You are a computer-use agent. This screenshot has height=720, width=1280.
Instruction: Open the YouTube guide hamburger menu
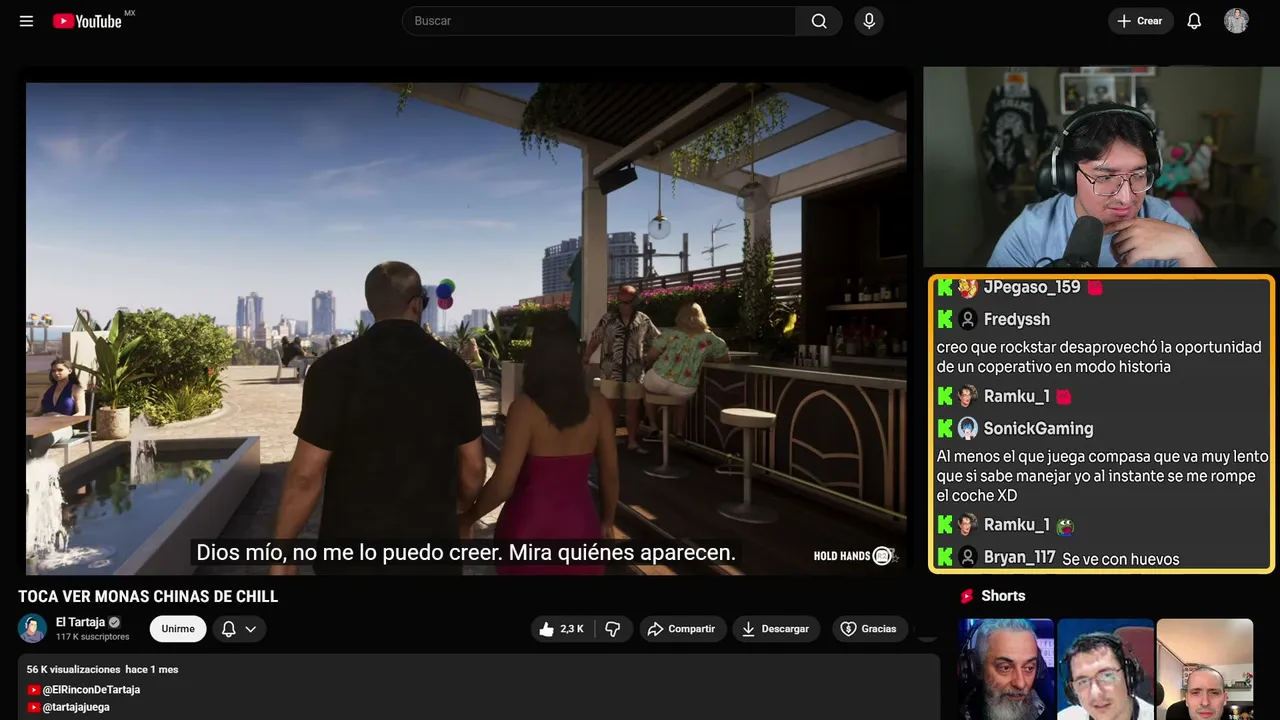pyautogui.click(x=26, y=21)
